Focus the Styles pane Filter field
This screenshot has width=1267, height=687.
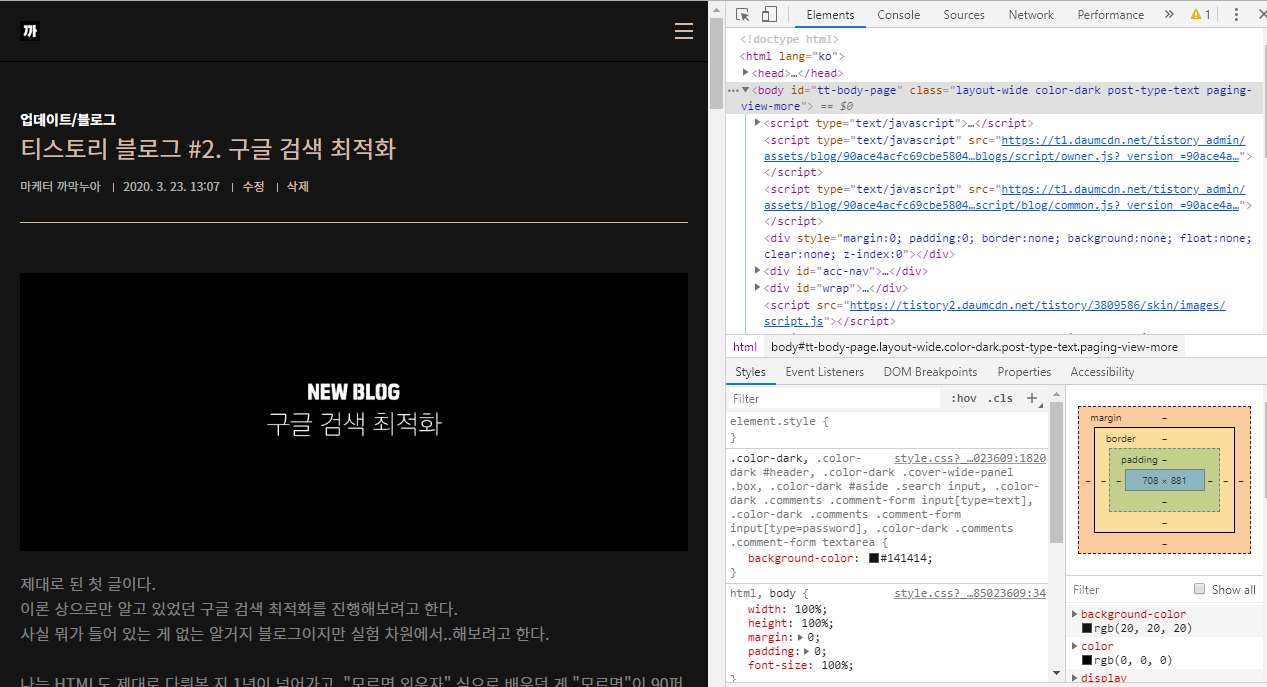(835, 398)
